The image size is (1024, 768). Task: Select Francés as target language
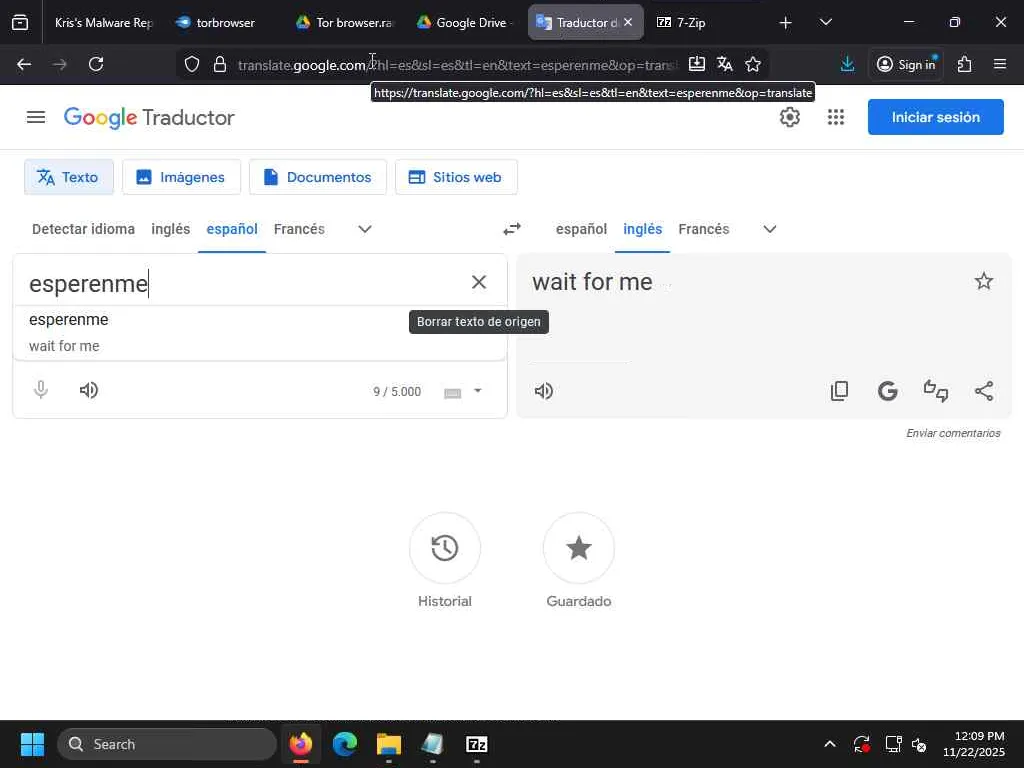coord(703,229)
